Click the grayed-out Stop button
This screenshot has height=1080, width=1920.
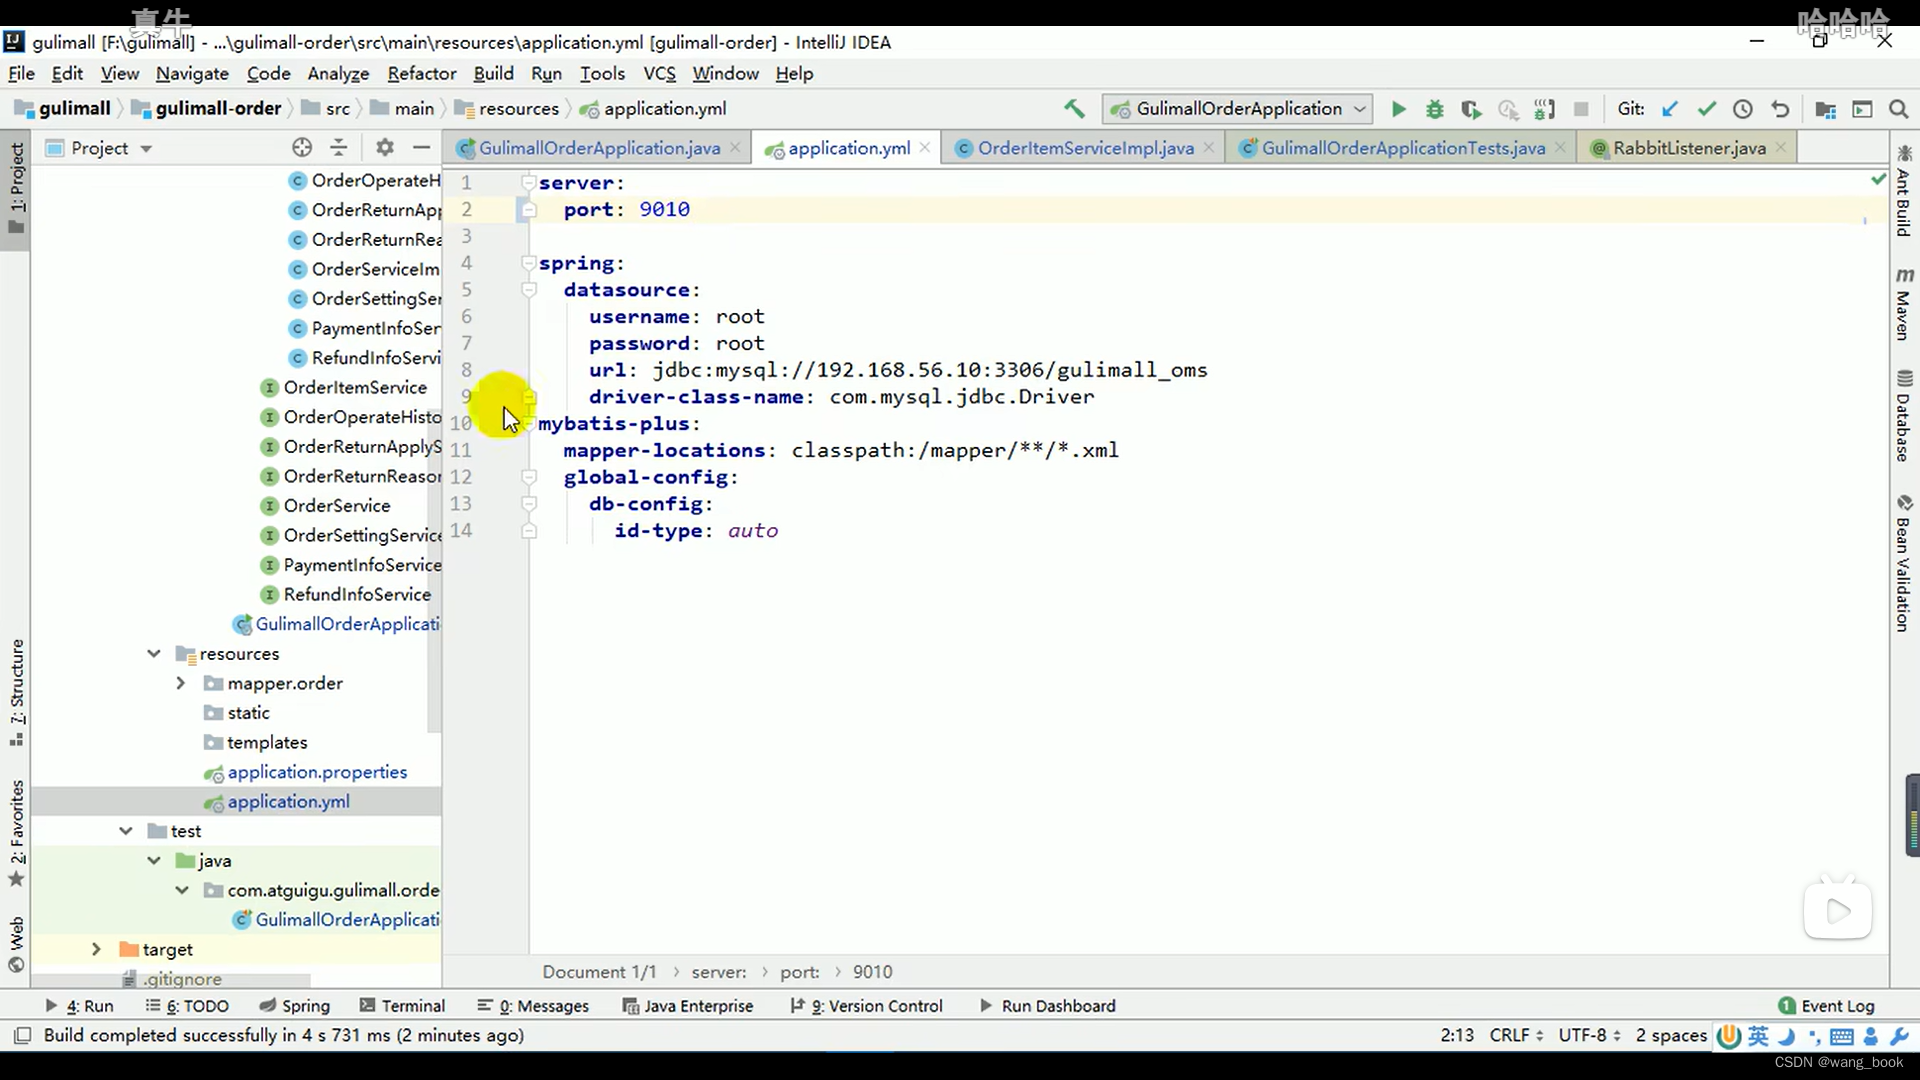1581,109
